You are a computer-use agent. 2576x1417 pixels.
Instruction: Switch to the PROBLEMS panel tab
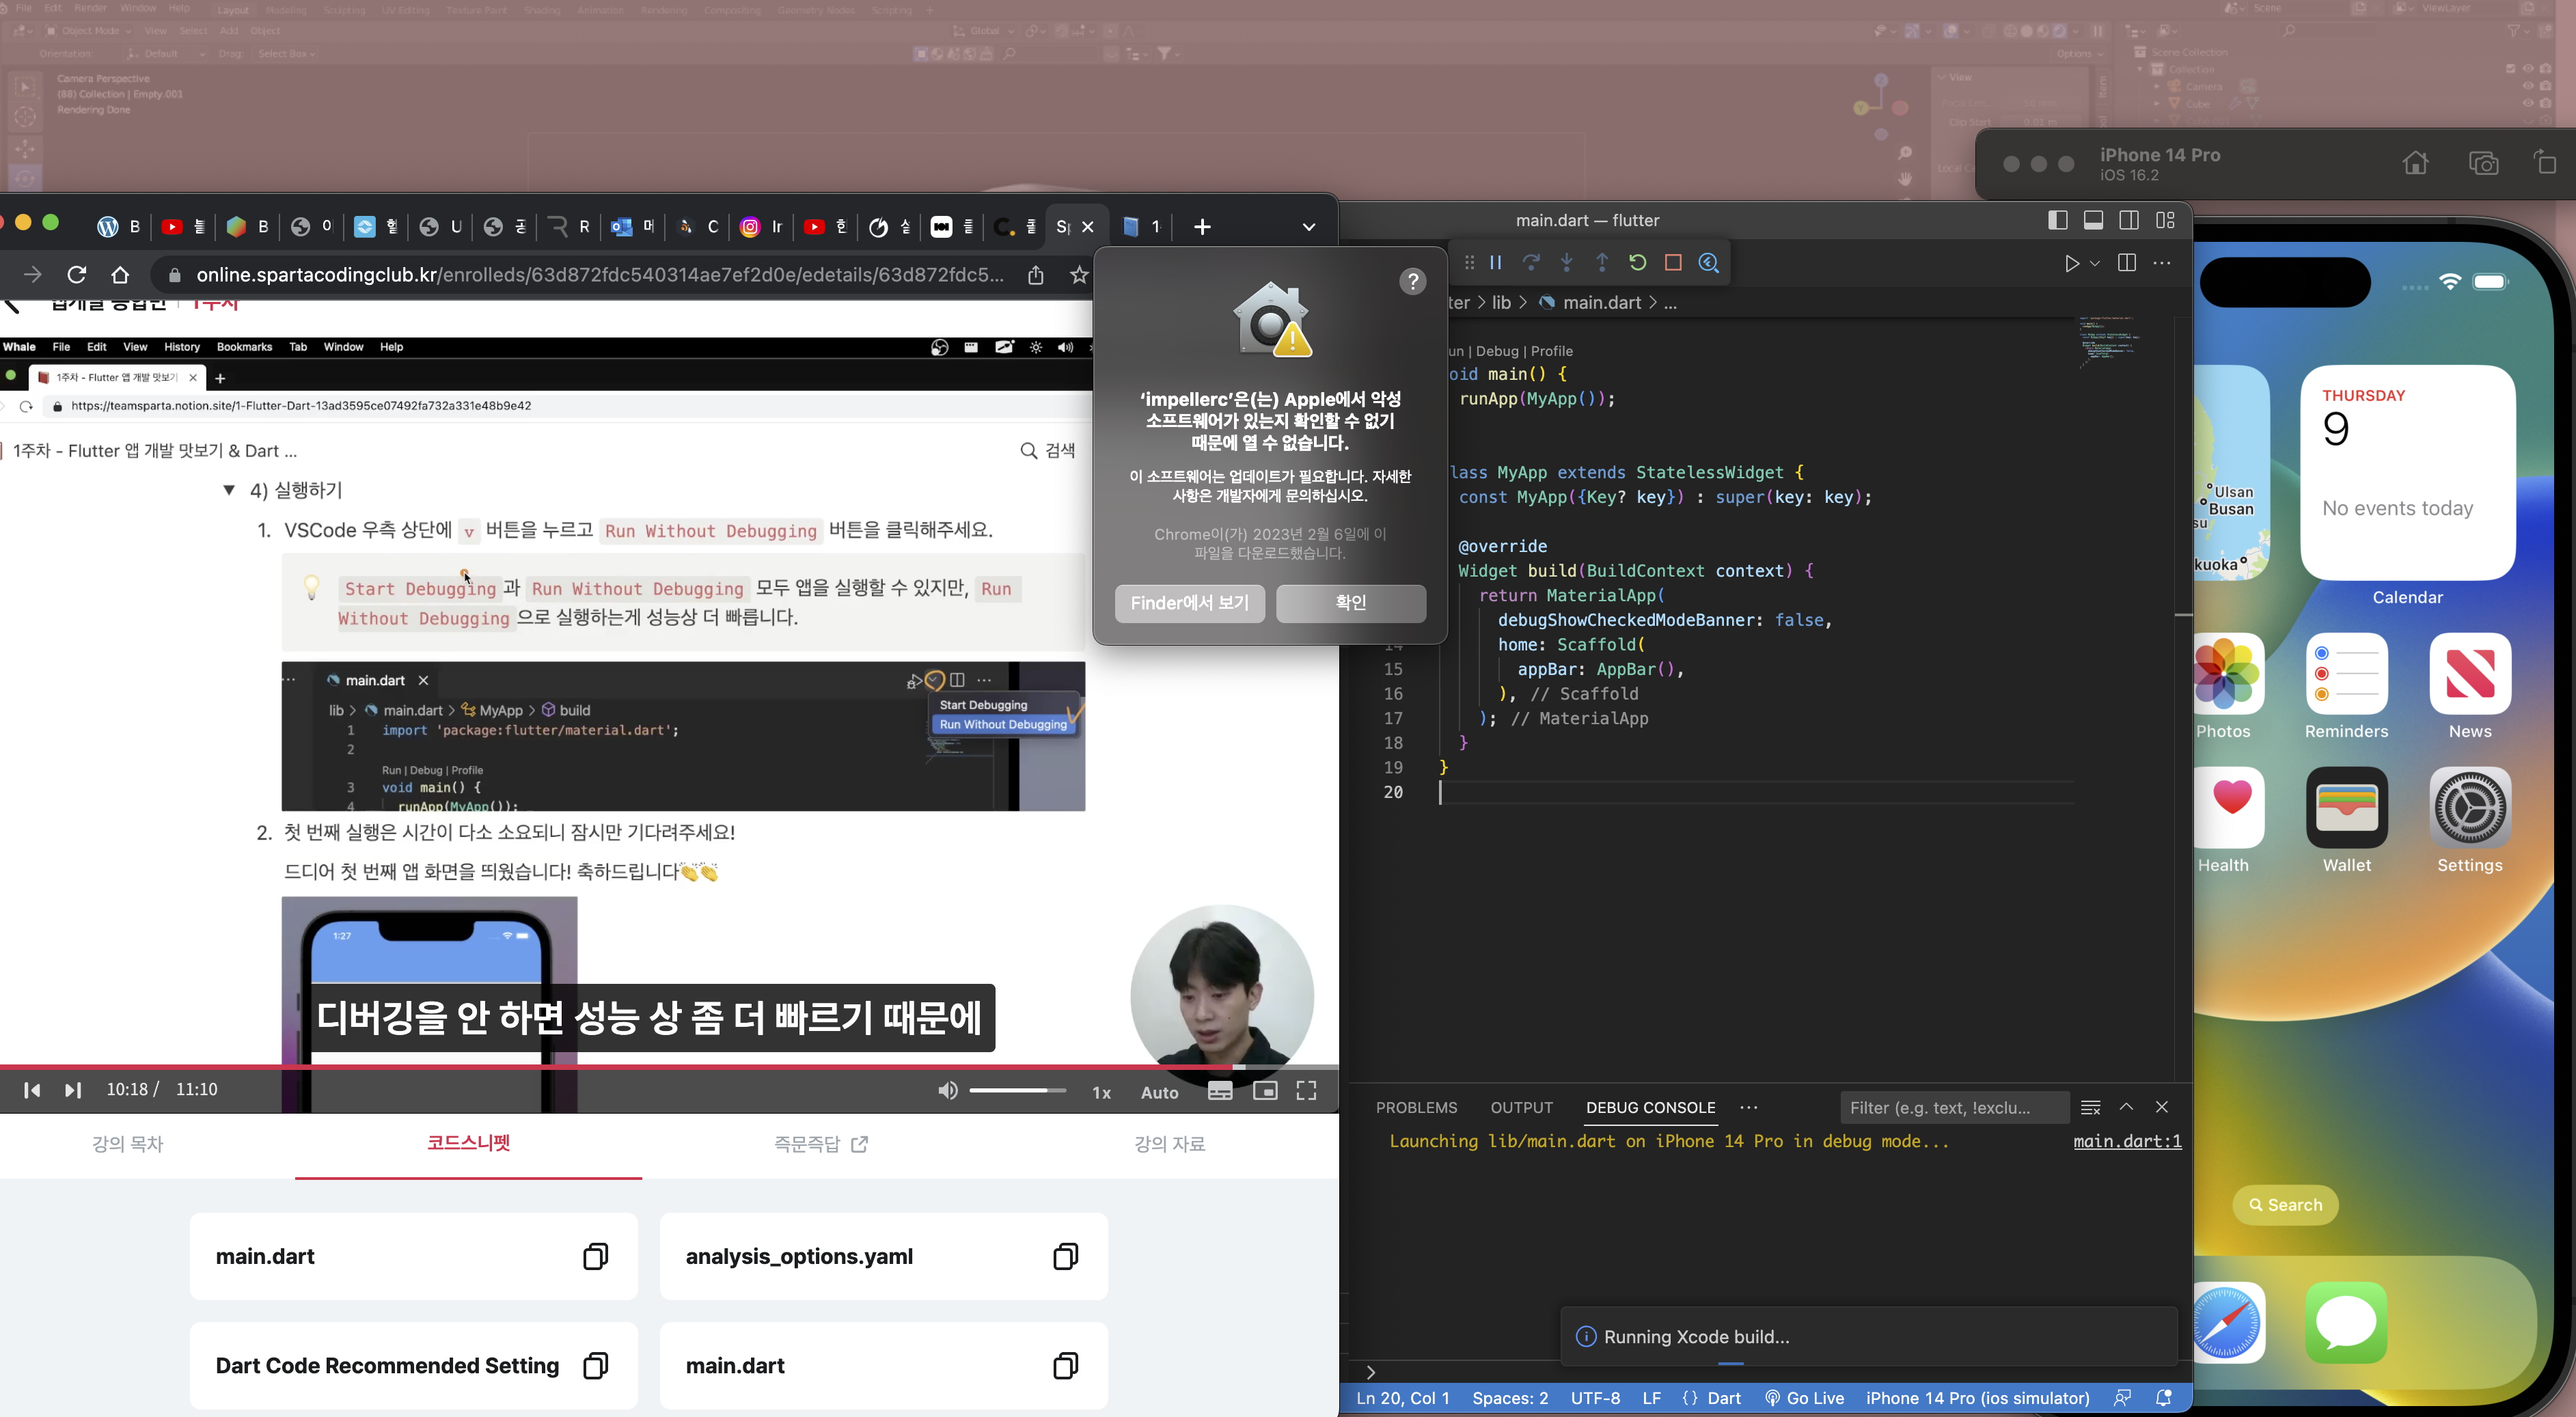point(1416,1107)
